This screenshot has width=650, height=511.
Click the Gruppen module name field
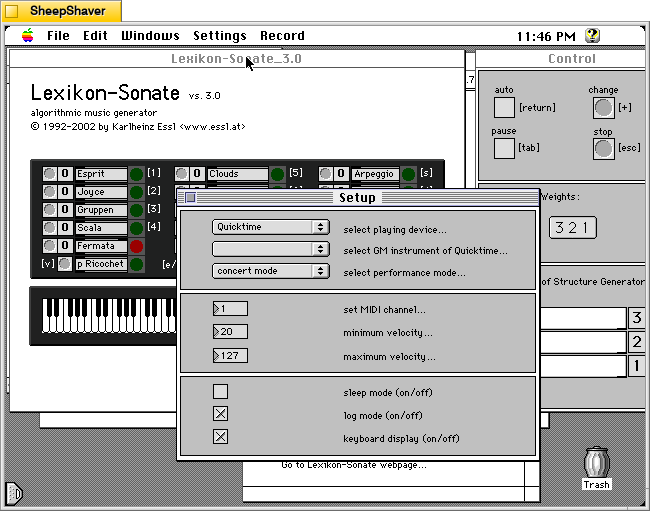(101, 210)
